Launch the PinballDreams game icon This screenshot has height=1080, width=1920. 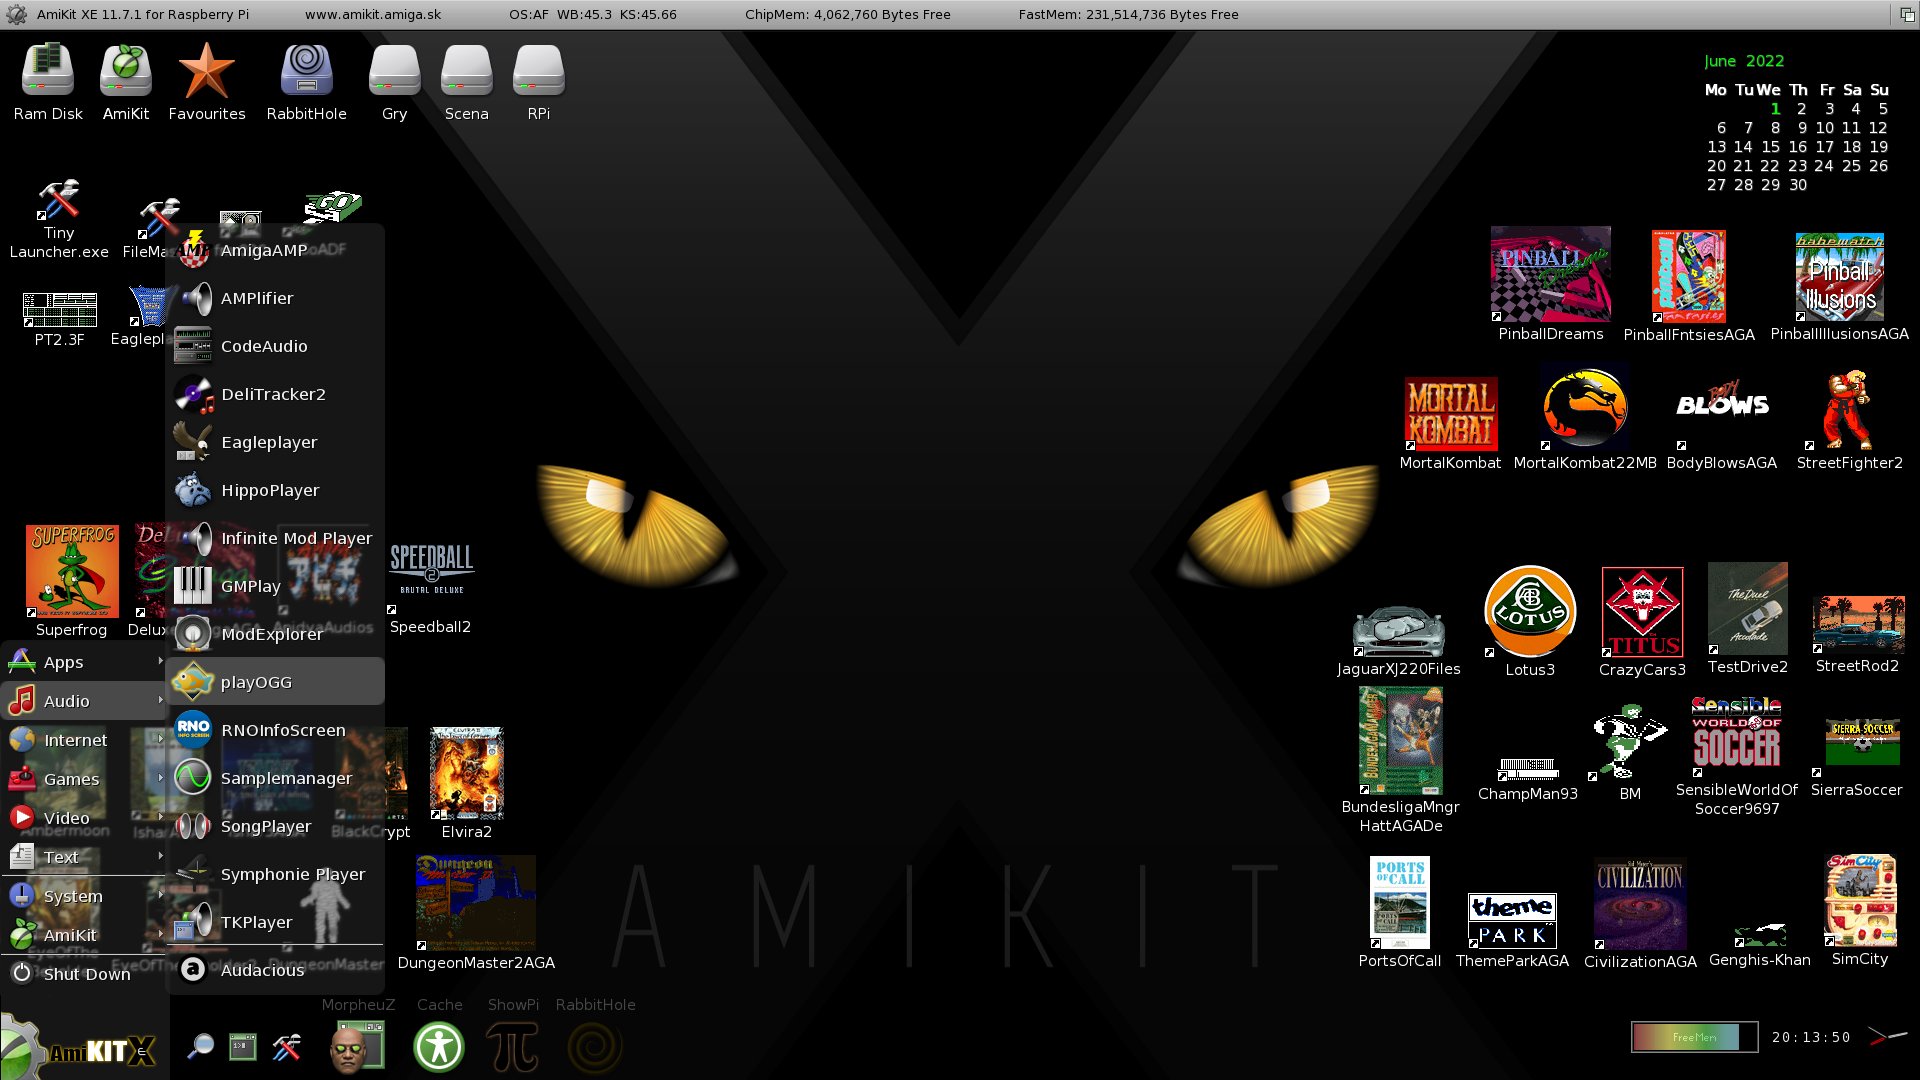tap(1550, 274)
